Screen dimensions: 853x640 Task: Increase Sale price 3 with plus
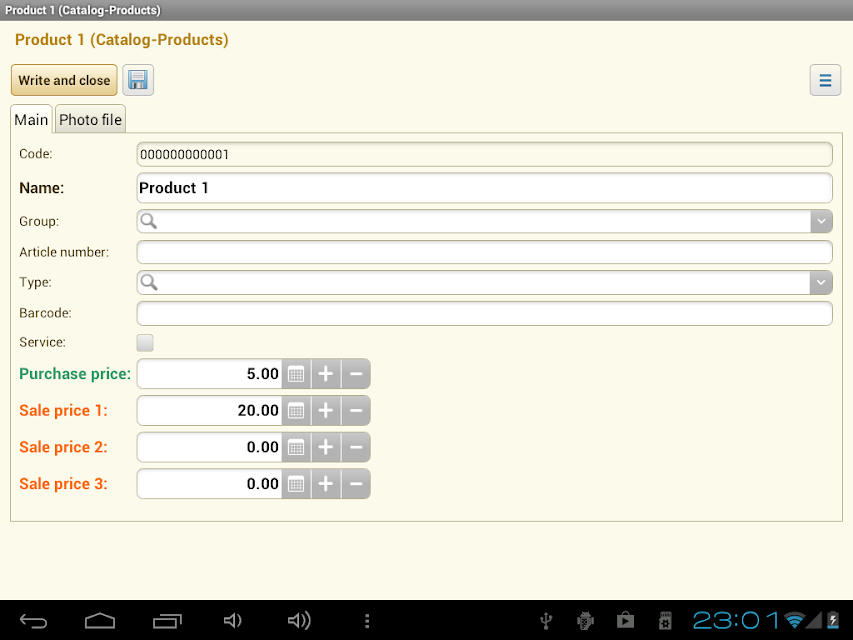(x=326, y=484)
